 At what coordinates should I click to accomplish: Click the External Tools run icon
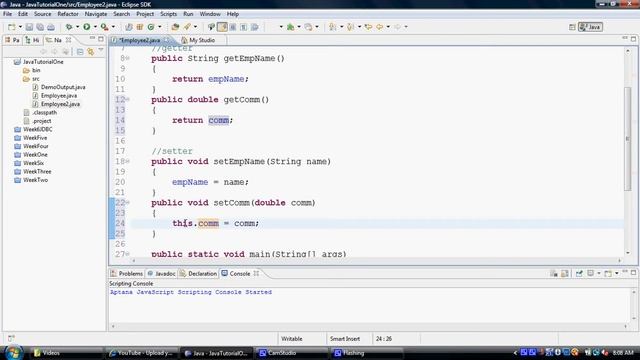(104, 27)
